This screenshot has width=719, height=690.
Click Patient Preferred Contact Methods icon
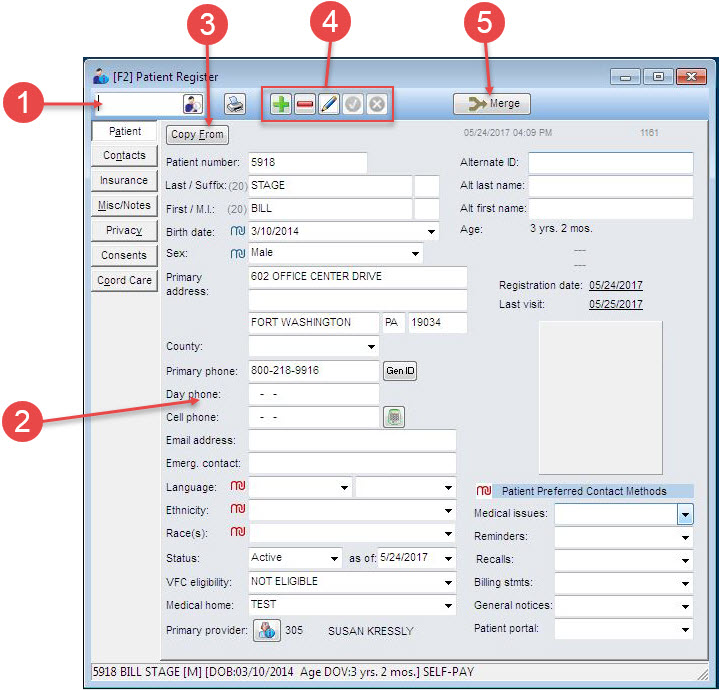coord(484,491)
